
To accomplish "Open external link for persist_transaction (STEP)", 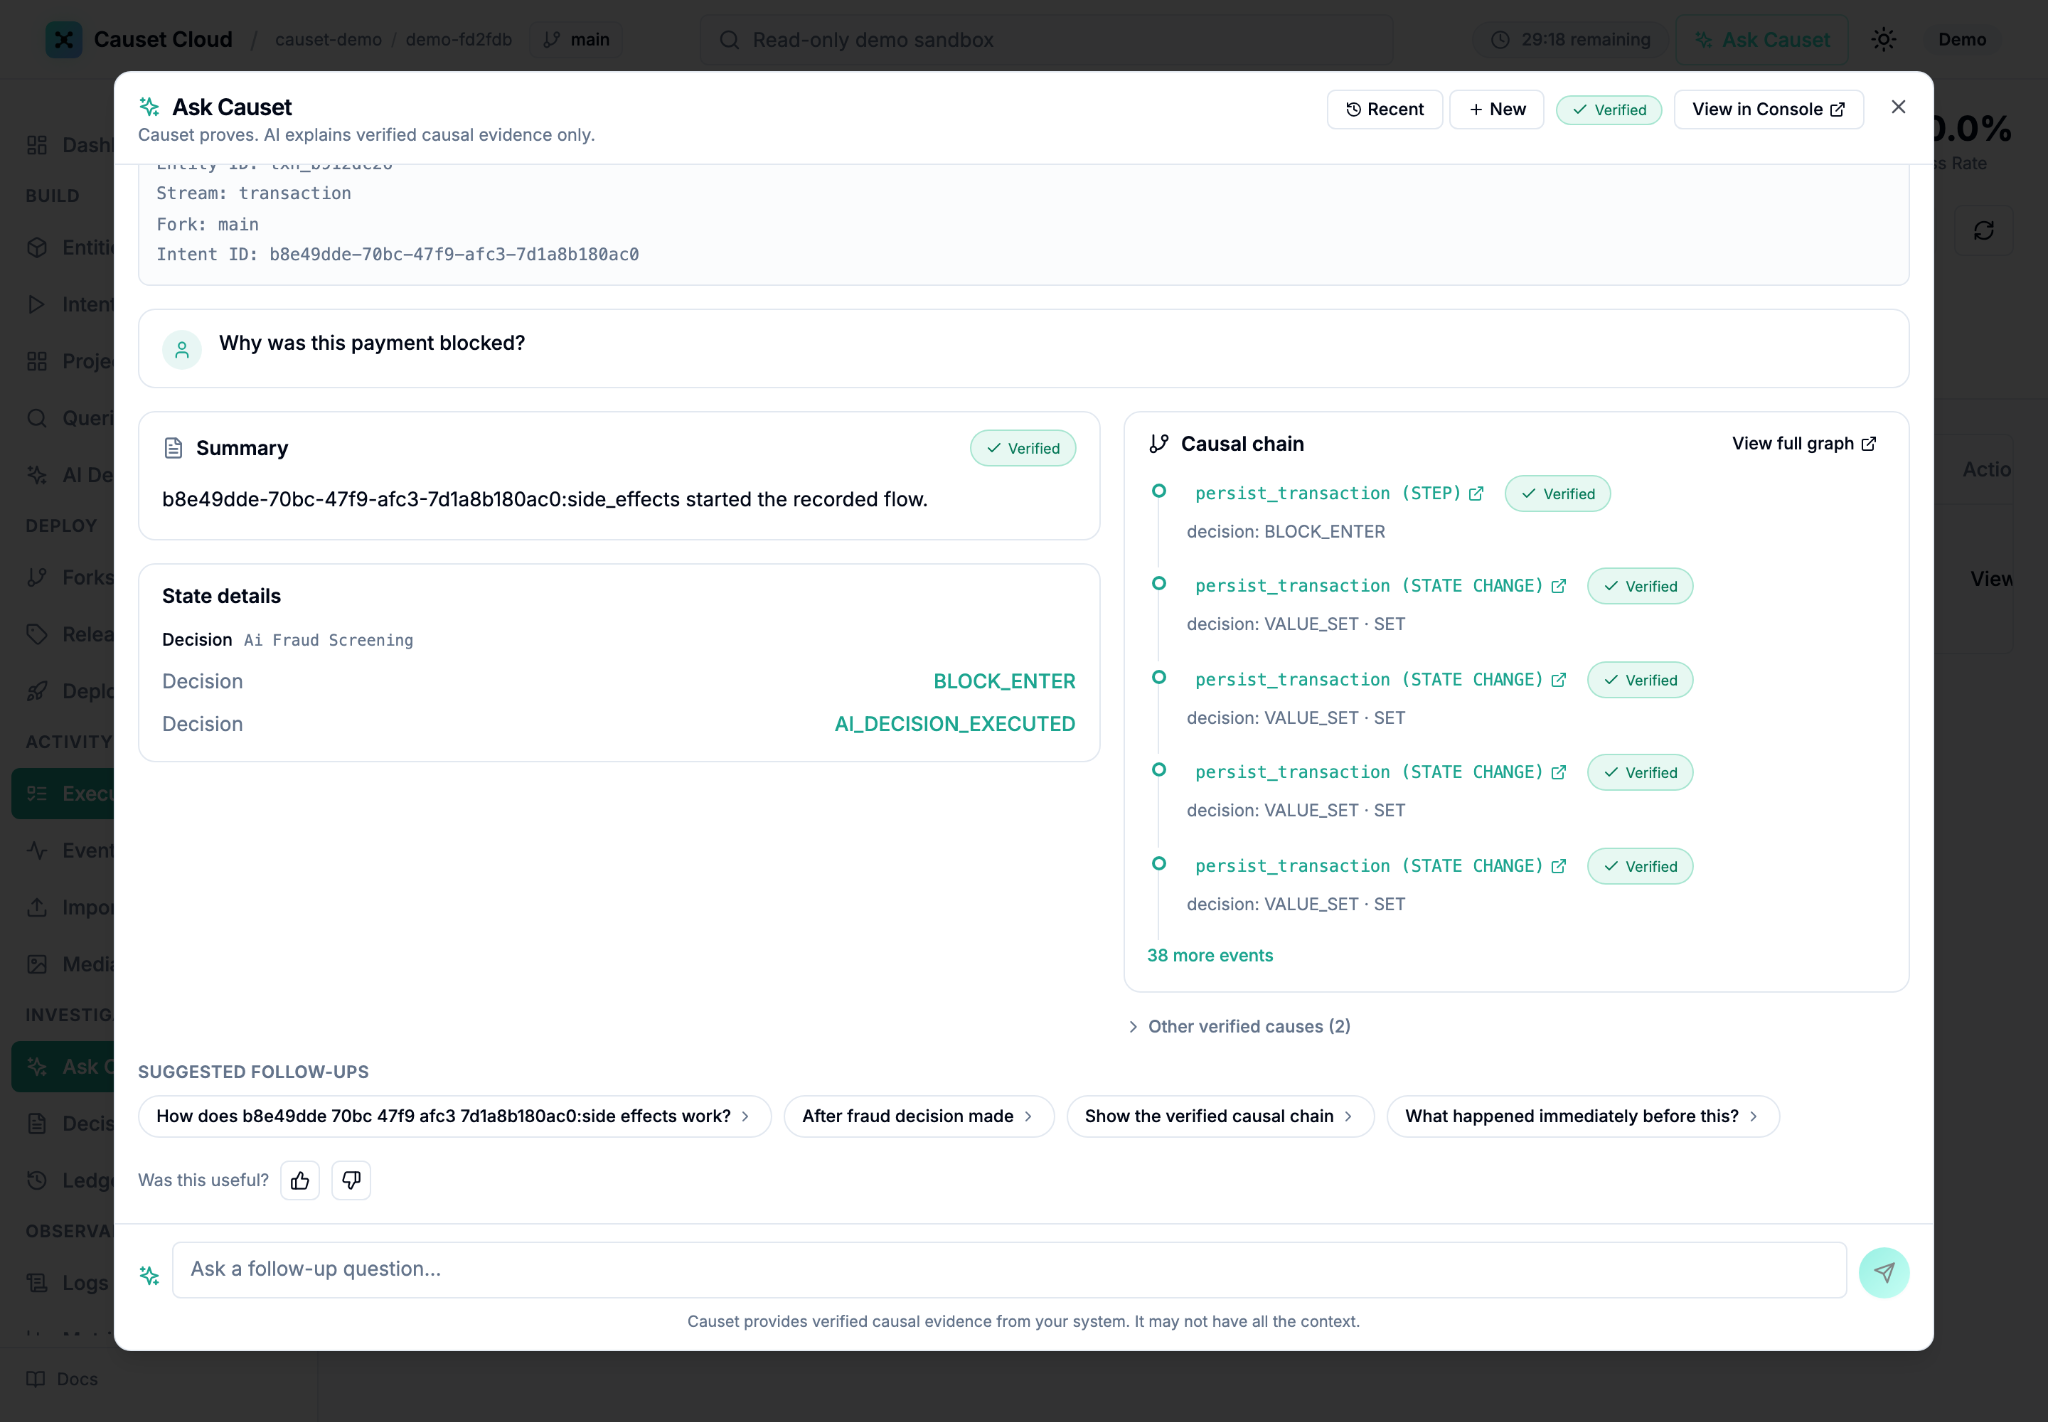I will (x=1476, y=494).
